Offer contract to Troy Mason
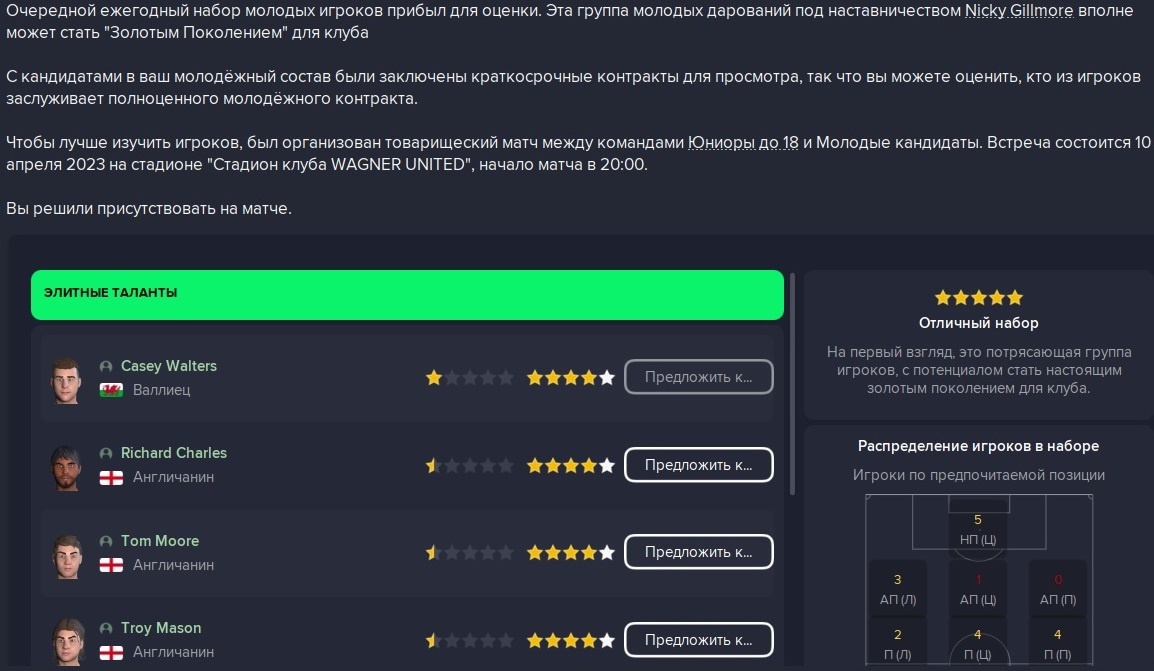The width and height of the screenshot is (1154, 671). 698,640
